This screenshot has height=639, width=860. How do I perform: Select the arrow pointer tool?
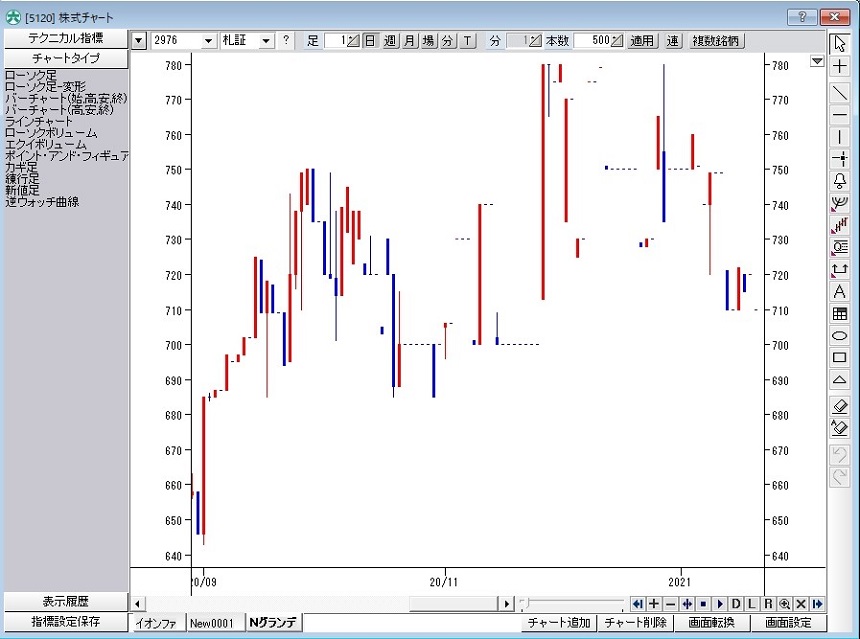pos(839,43)
